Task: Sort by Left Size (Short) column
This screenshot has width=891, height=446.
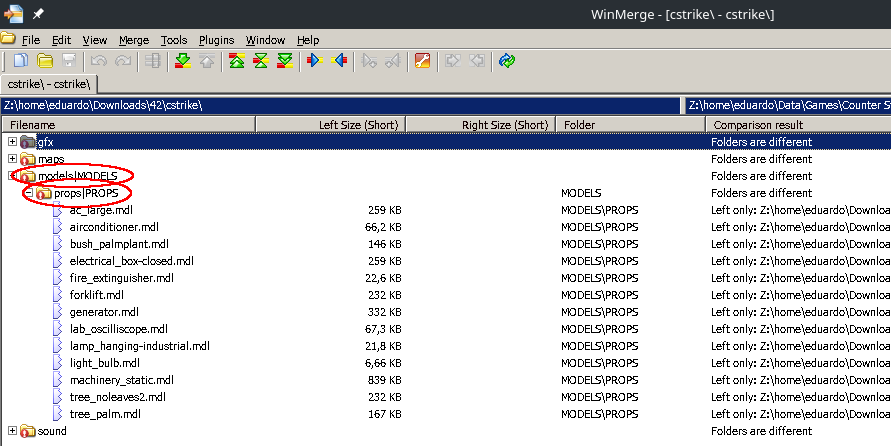Action: pyautogui.click(x=331, y=124)
